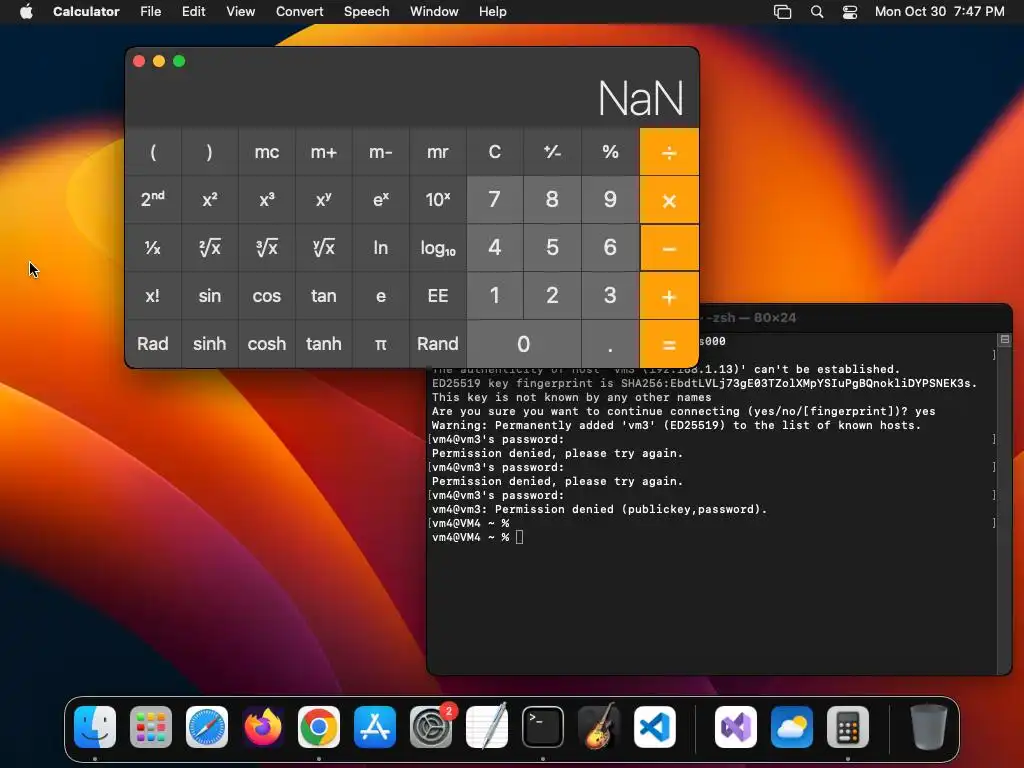Click the log10 key

(438, 248)
